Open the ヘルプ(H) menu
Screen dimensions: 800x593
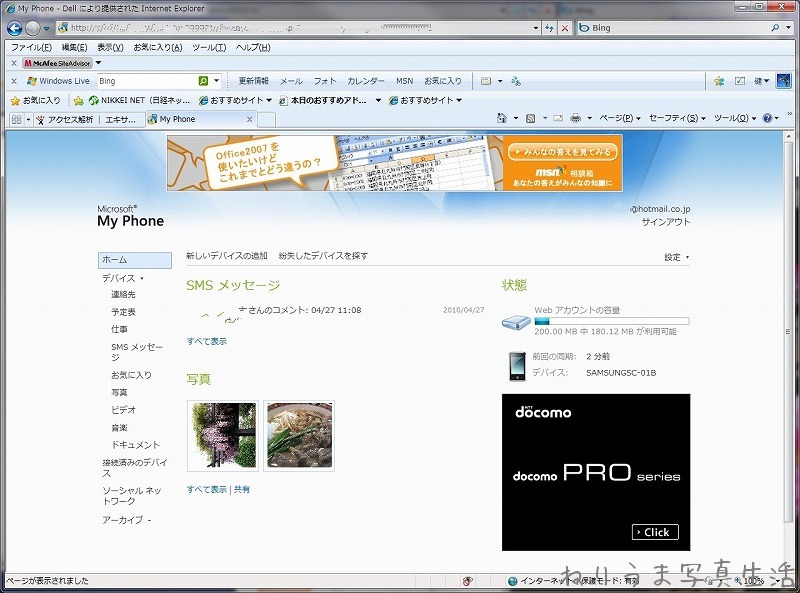tap(253, 47)
